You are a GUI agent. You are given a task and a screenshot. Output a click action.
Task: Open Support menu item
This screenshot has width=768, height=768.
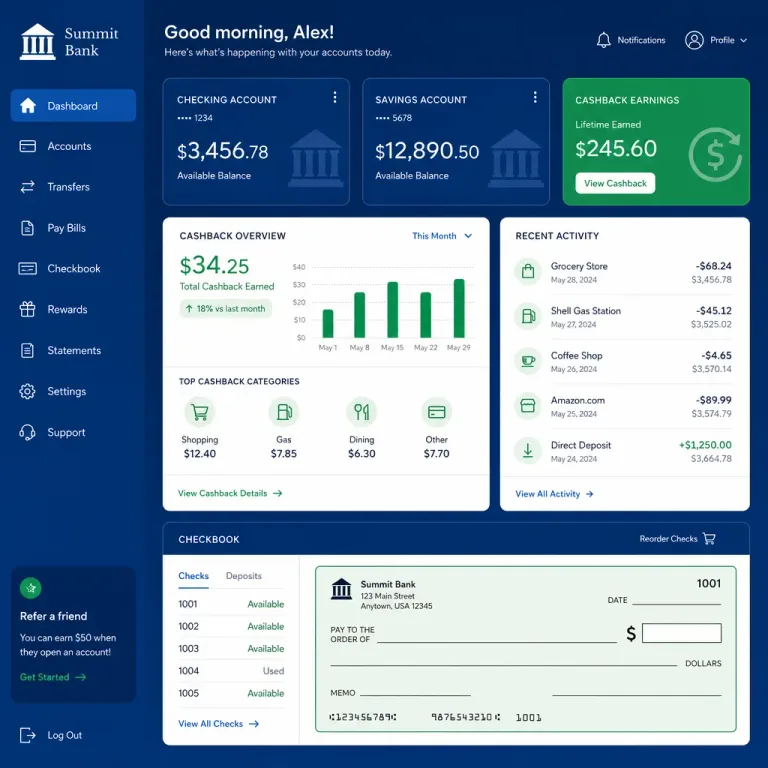click(73, 432)
